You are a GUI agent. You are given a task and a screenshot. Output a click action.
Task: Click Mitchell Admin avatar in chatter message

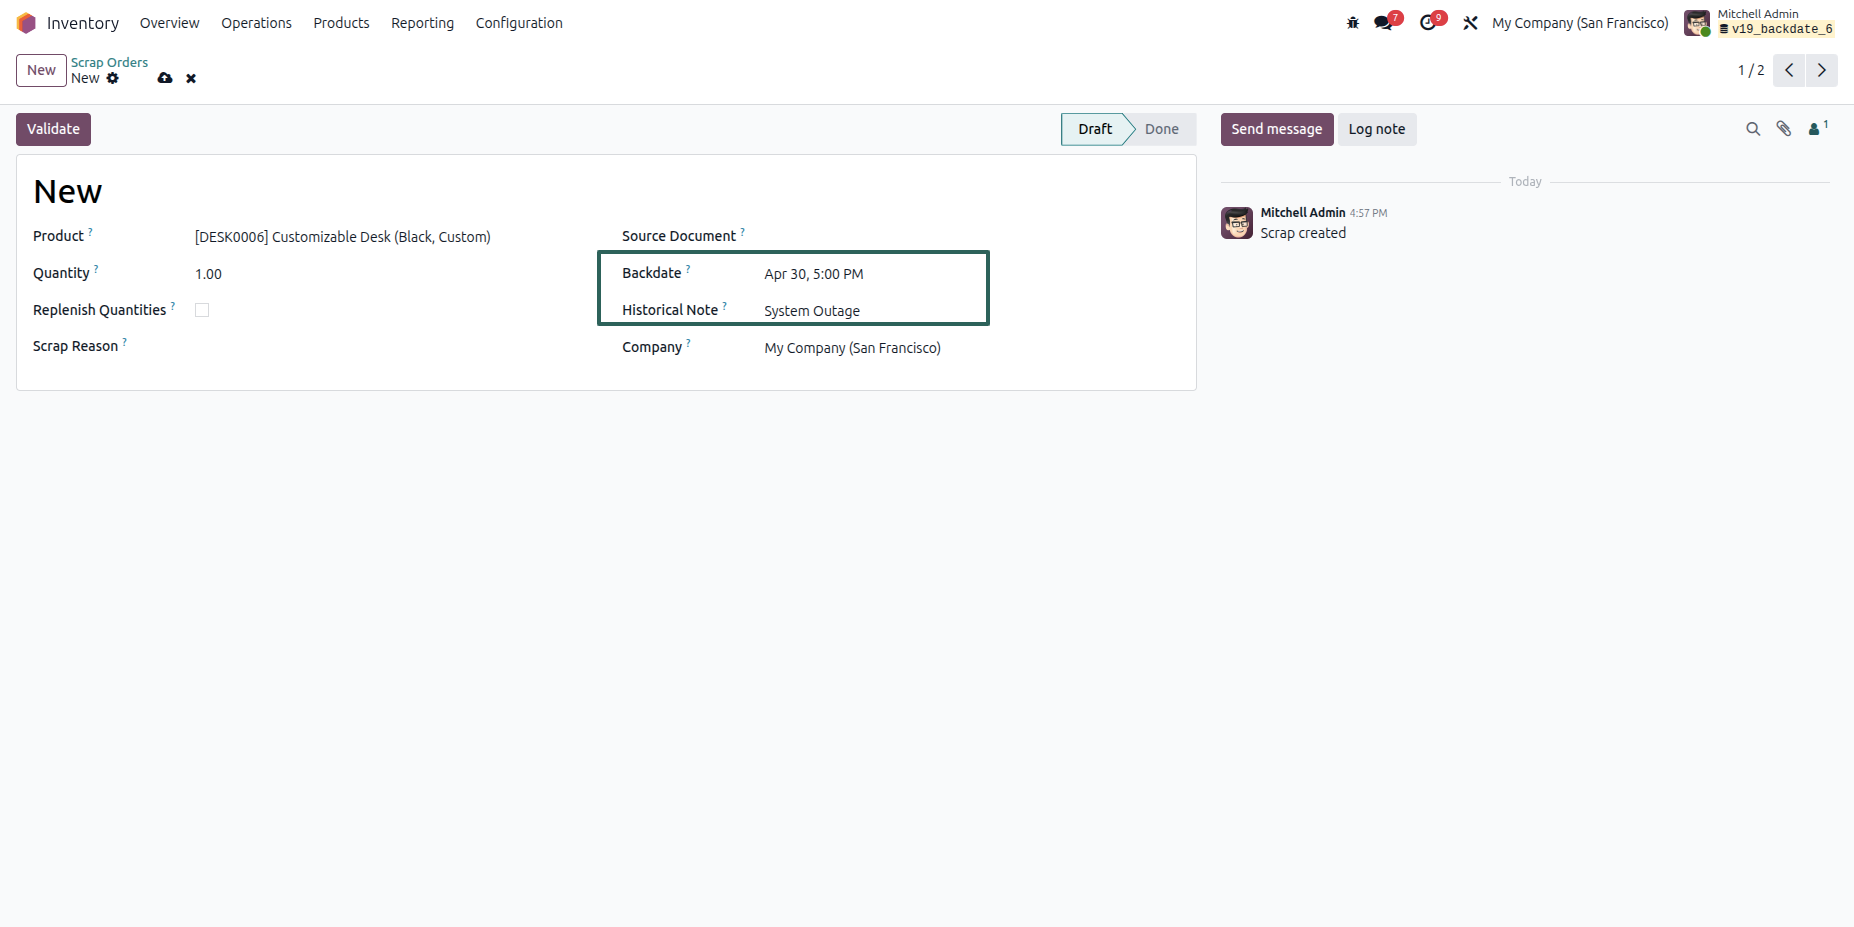click(1237, 223)
